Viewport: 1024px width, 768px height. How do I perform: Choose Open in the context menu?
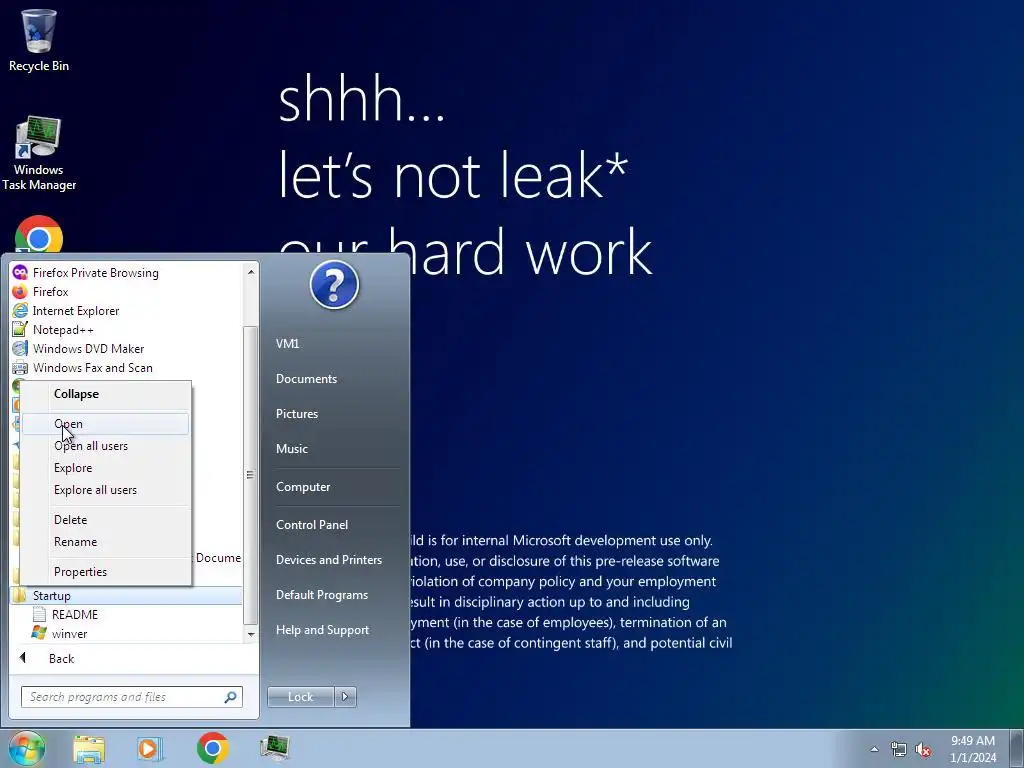pyautogui.click(x=106, y=424)
